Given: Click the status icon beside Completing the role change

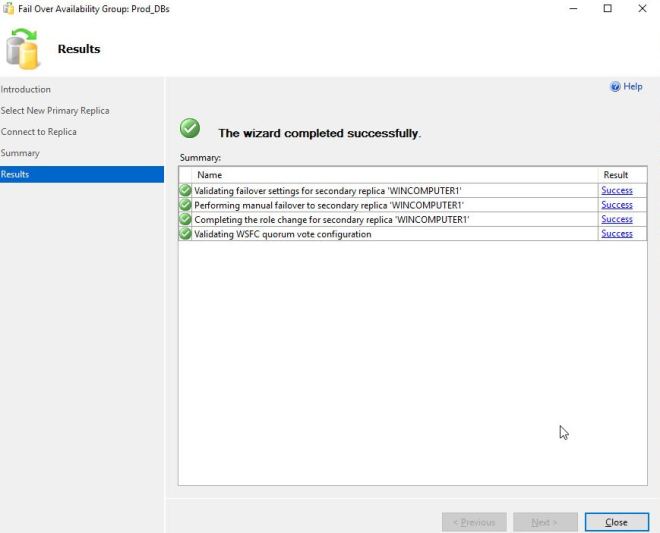Looking at the screenshot, I should [x=185, y=219].
